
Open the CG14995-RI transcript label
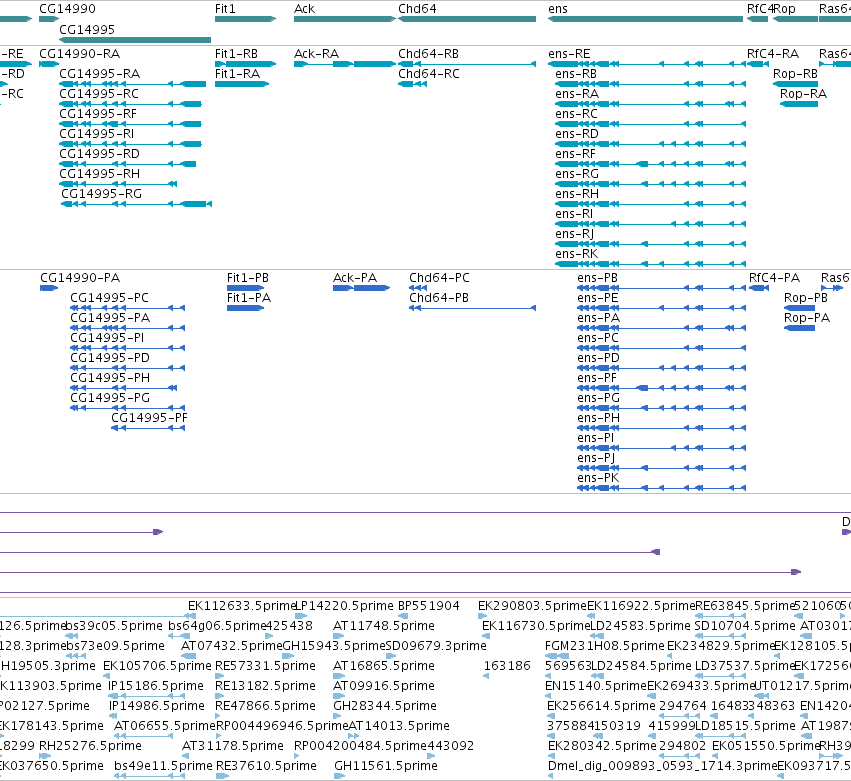[x=97, y=134]
